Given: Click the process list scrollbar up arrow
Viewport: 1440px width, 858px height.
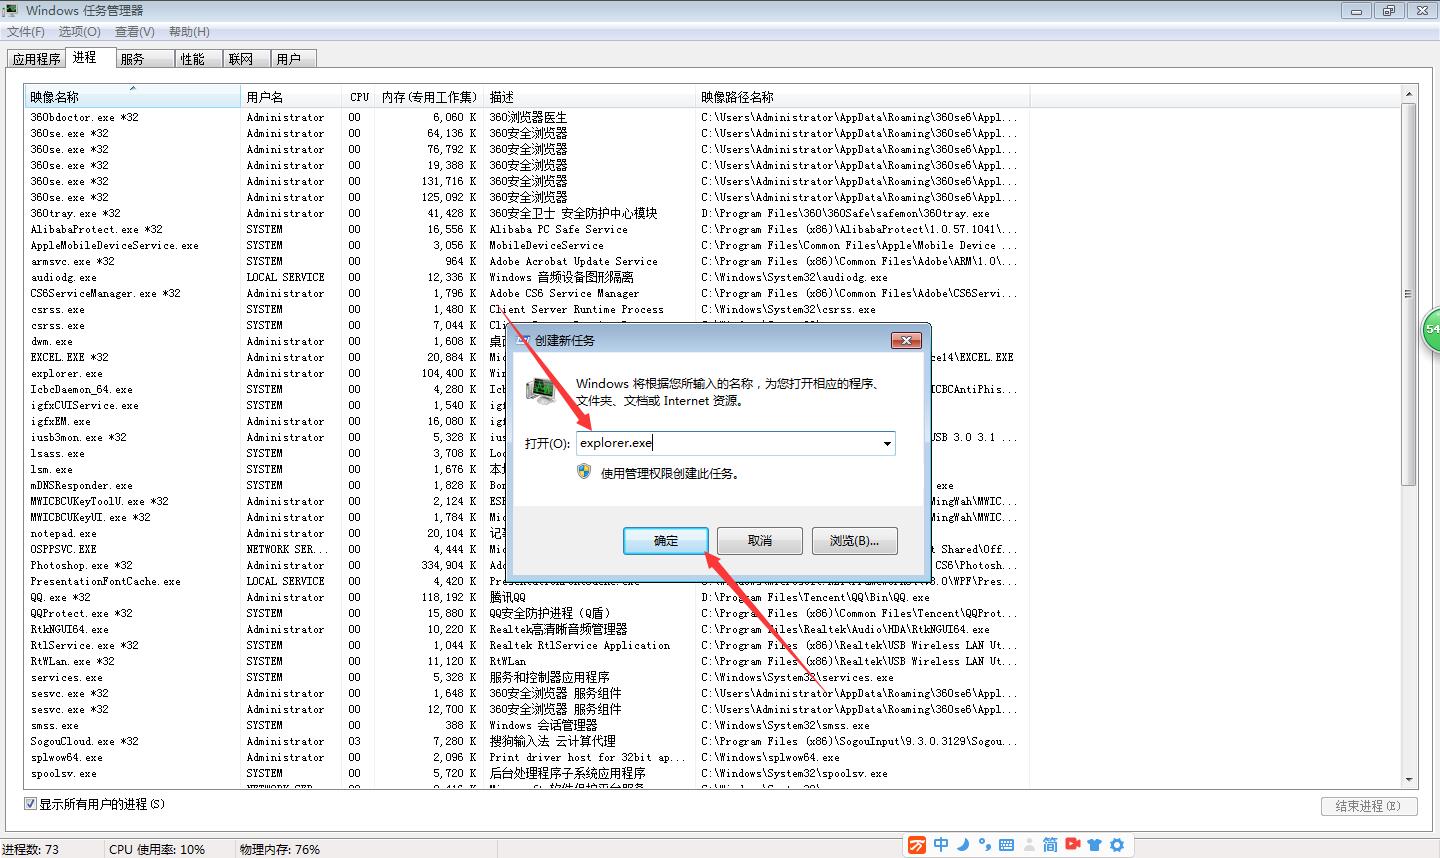Looking at the screenshot, I should tap(1409, 95).
